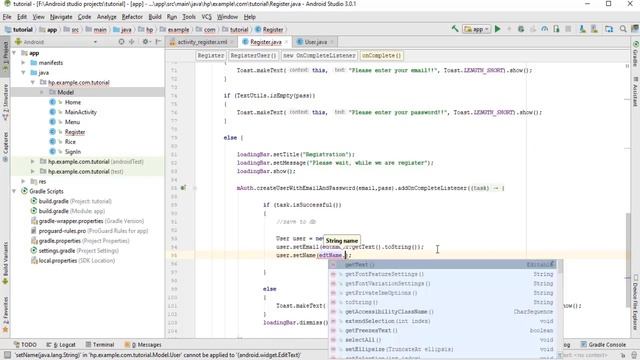Switch to User.java tab
This screenshot has width=640, height=360.
click(x=316, y=42)
